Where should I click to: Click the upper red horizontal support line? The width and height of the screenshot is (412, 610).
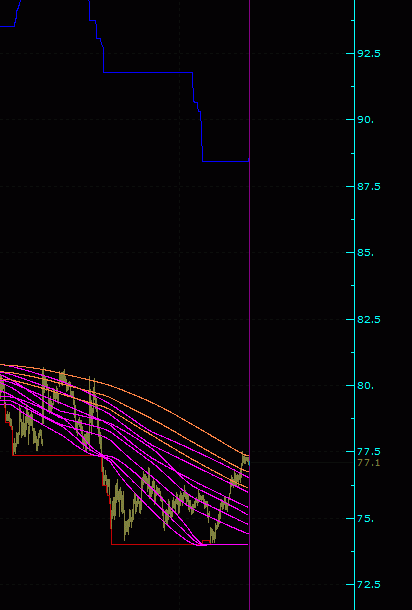(56, 455)
